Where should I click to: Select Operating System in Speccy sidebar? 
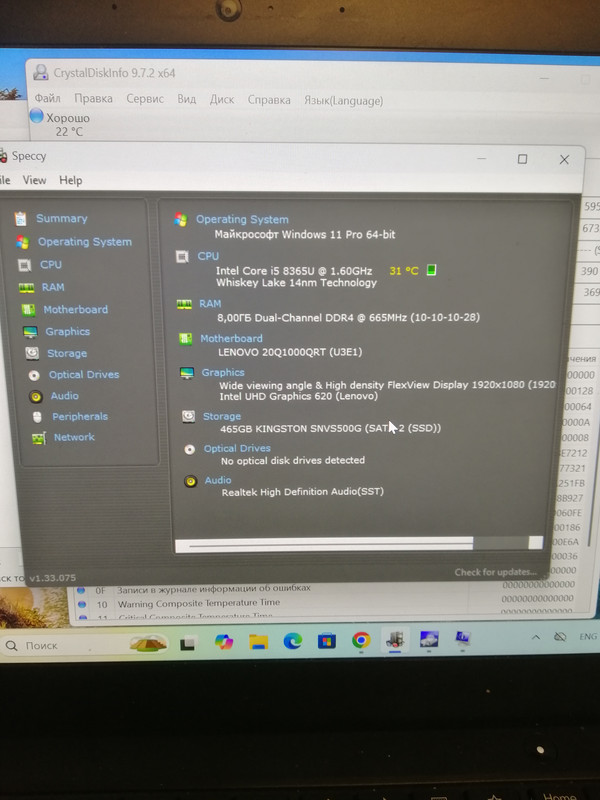[x=85, y=242]
